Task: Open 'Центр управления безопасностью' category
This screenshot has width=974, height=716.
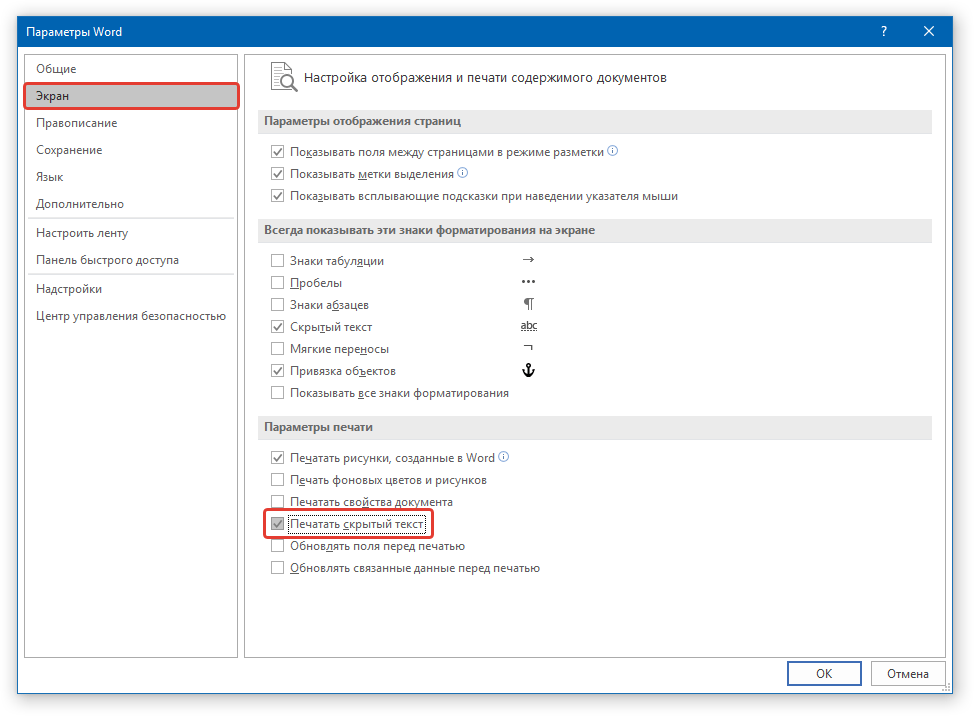Action: pos(131,316)
